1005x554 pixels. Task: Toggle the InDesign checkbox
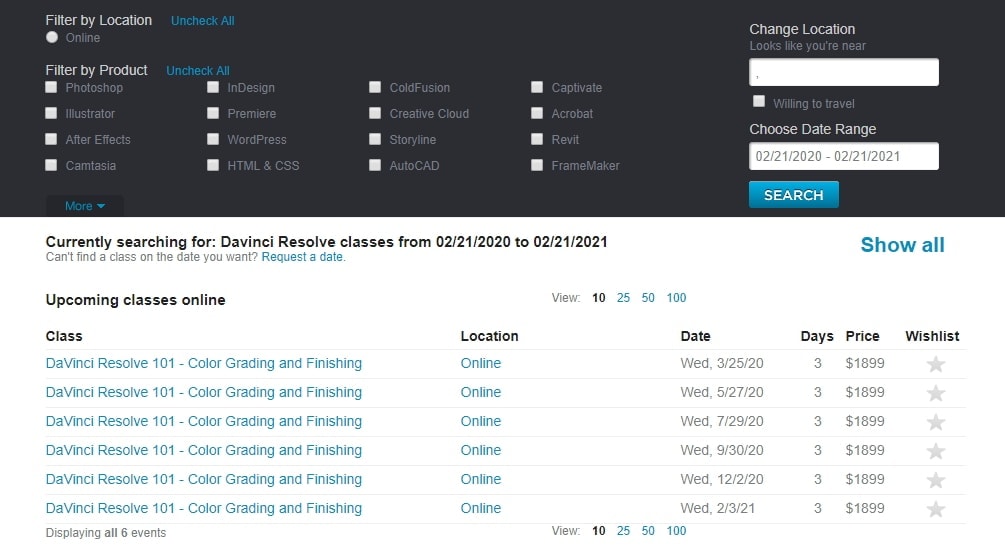tap(213, 87)
